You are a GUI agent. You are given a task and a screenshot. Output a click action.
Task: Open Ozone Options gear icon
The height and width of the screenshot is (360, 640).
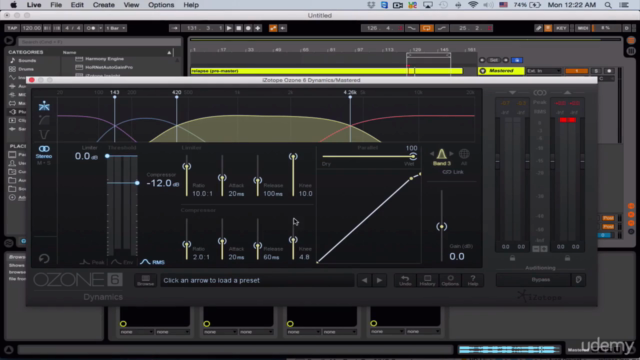(x=450, y=280)
